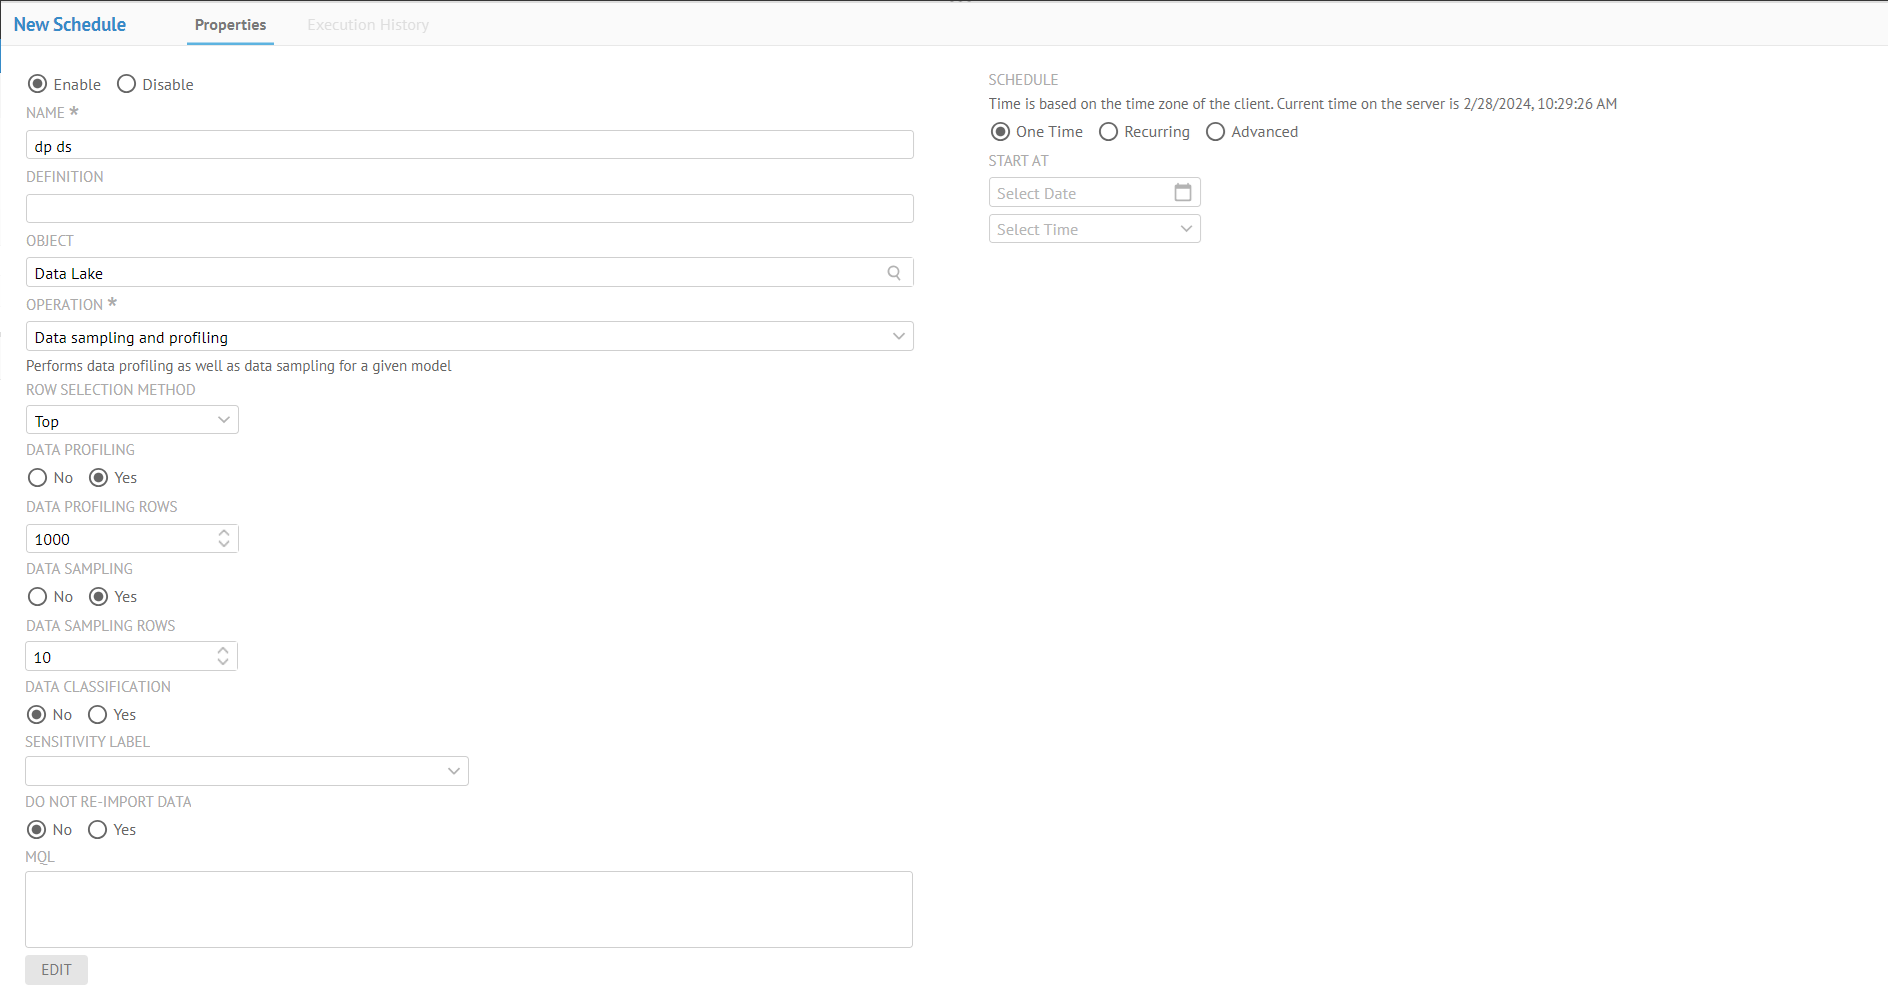
Task: Expand the Sensitivity Label dropdown
Action: tap(453, 771)
